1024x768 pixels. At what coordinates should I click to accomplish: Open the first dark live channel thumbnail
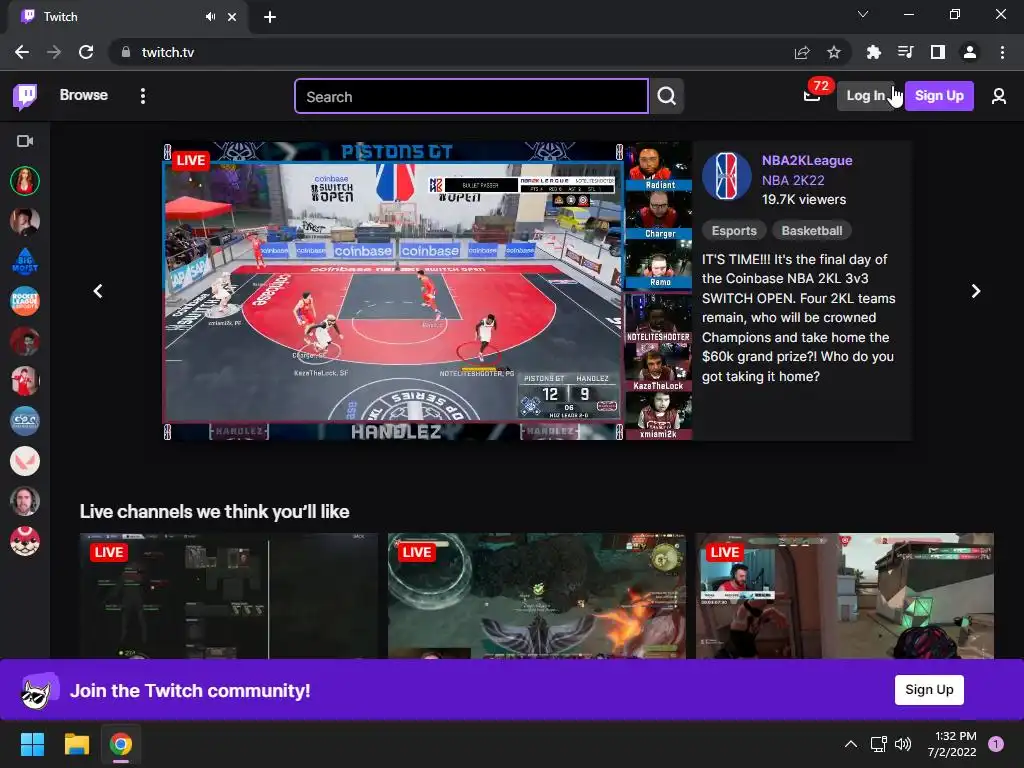coord(229,596)
